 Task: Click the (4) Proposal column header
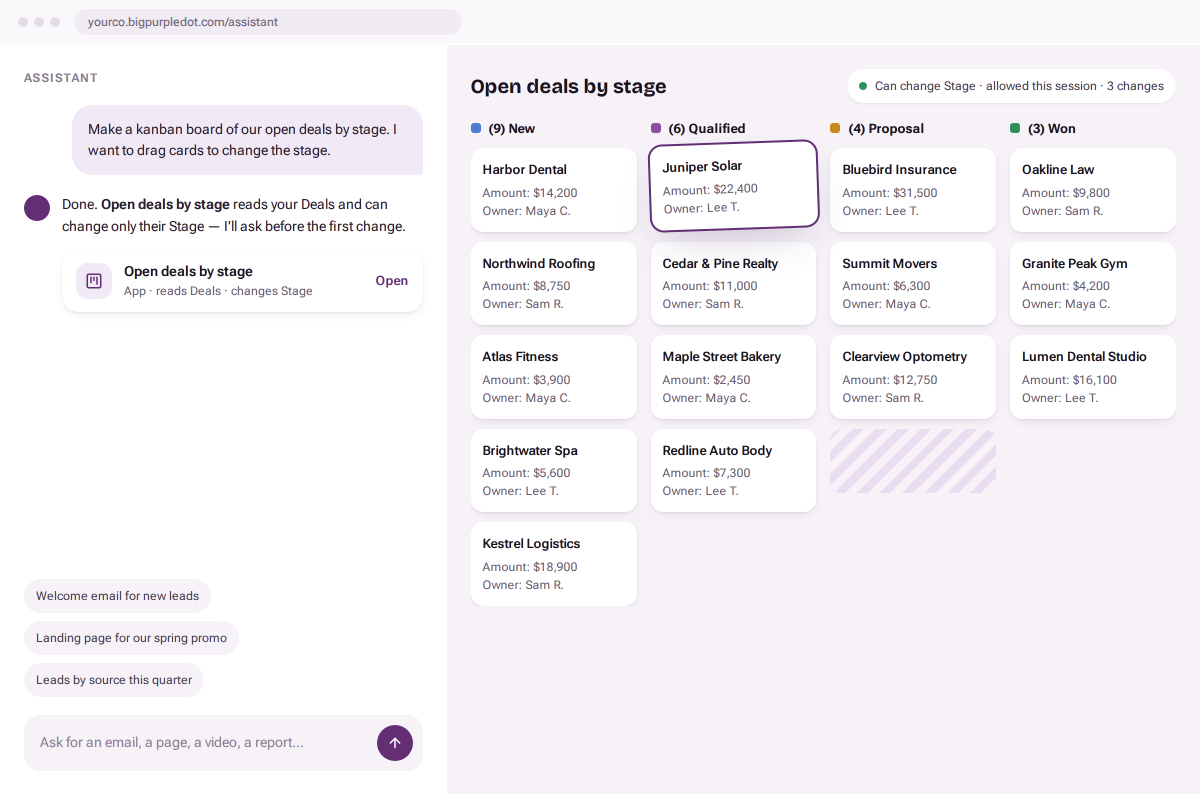886,128
